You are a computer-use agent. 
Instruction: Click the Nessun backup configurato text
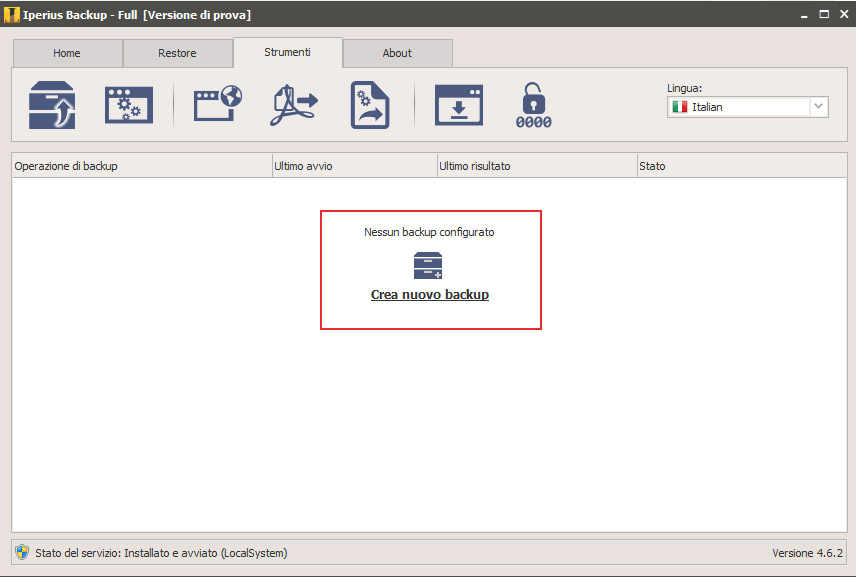point(429,232)
